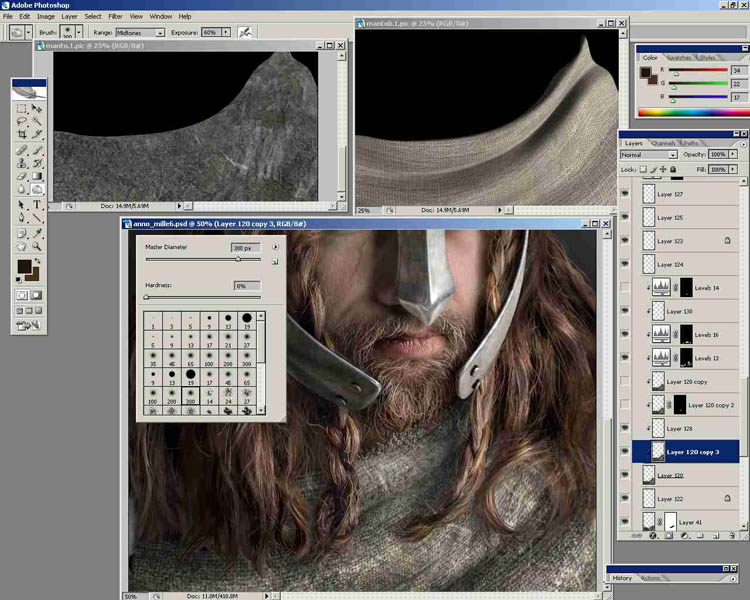Select the Eraser tool
This screenshot has height=600, width=750.
click(x=21, y=175)
